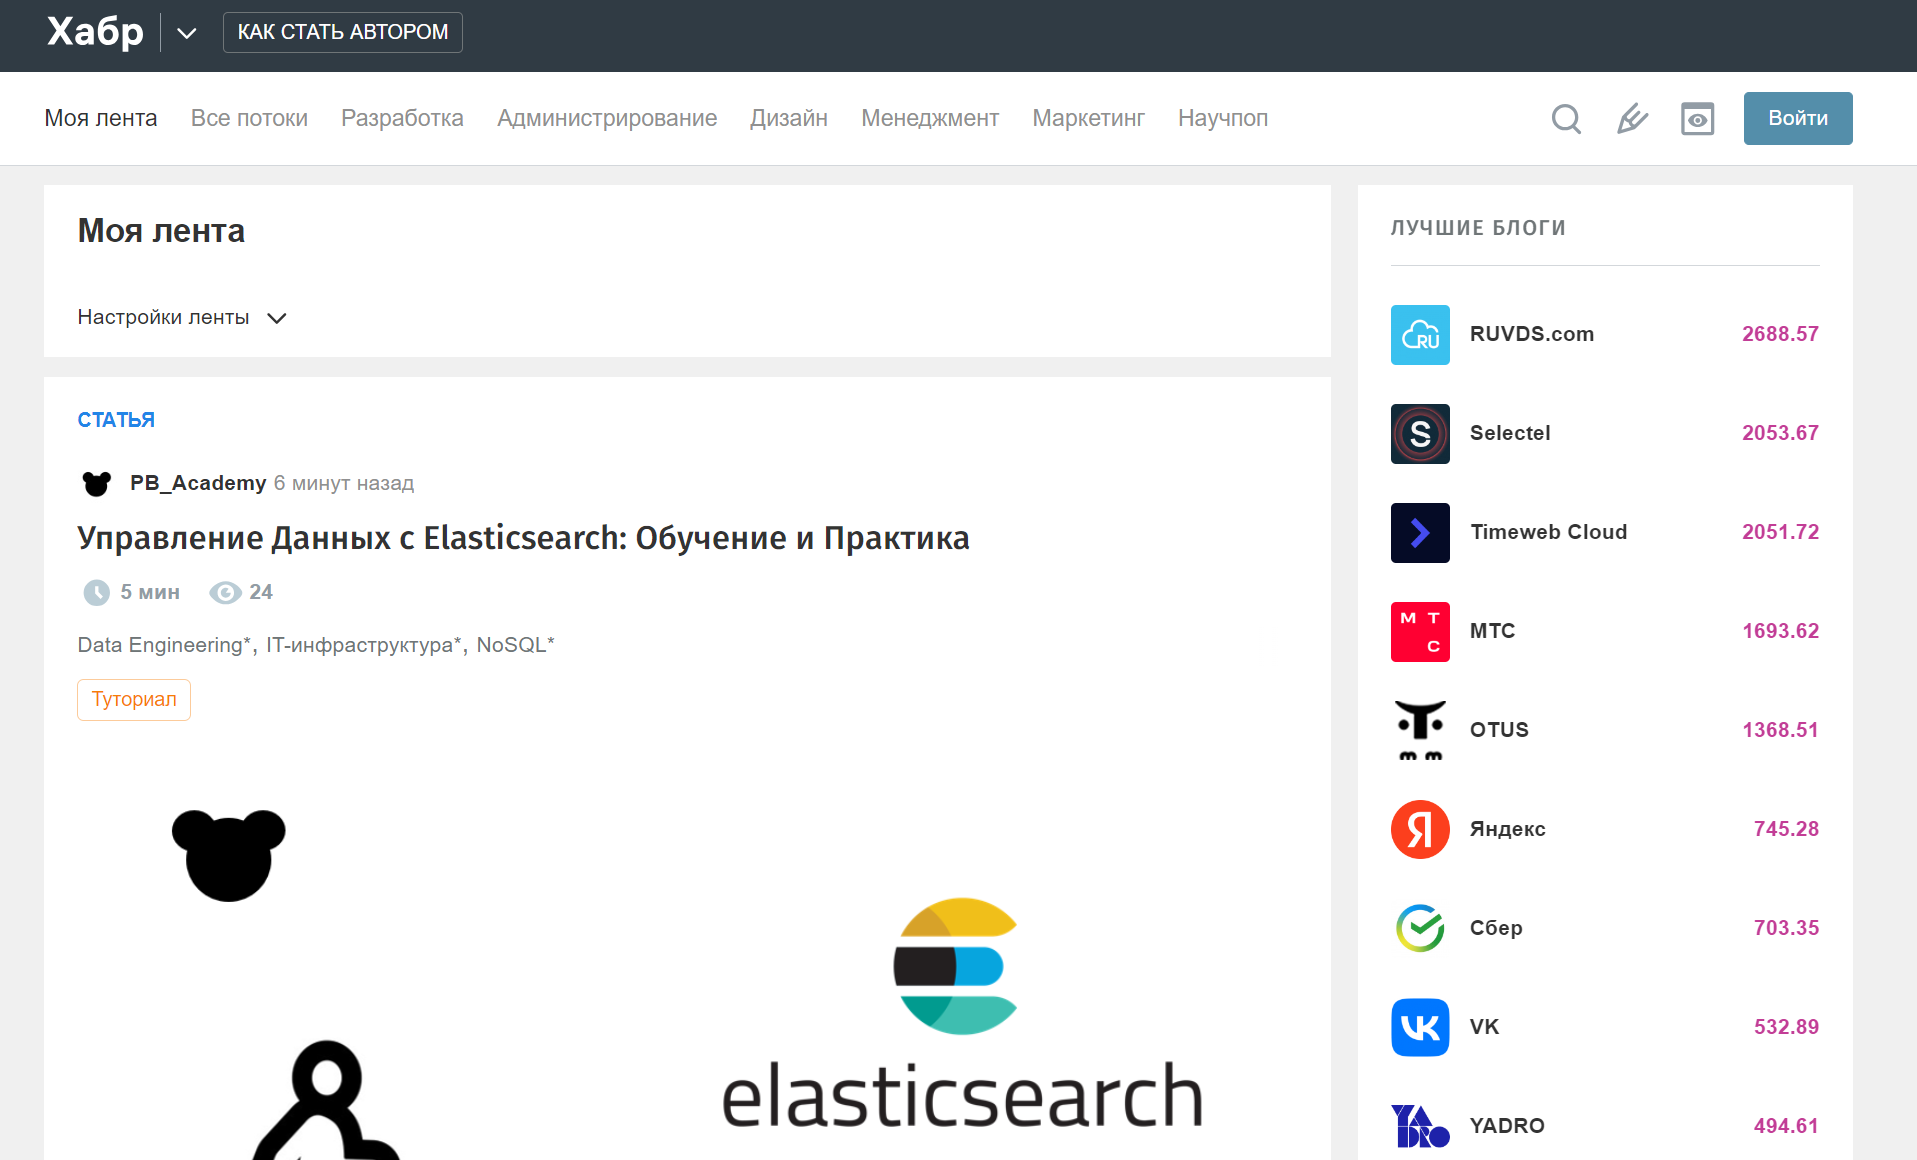Open search with magnifier icon
This screenshot has width=1917, height=1160.
[1566, 119]
